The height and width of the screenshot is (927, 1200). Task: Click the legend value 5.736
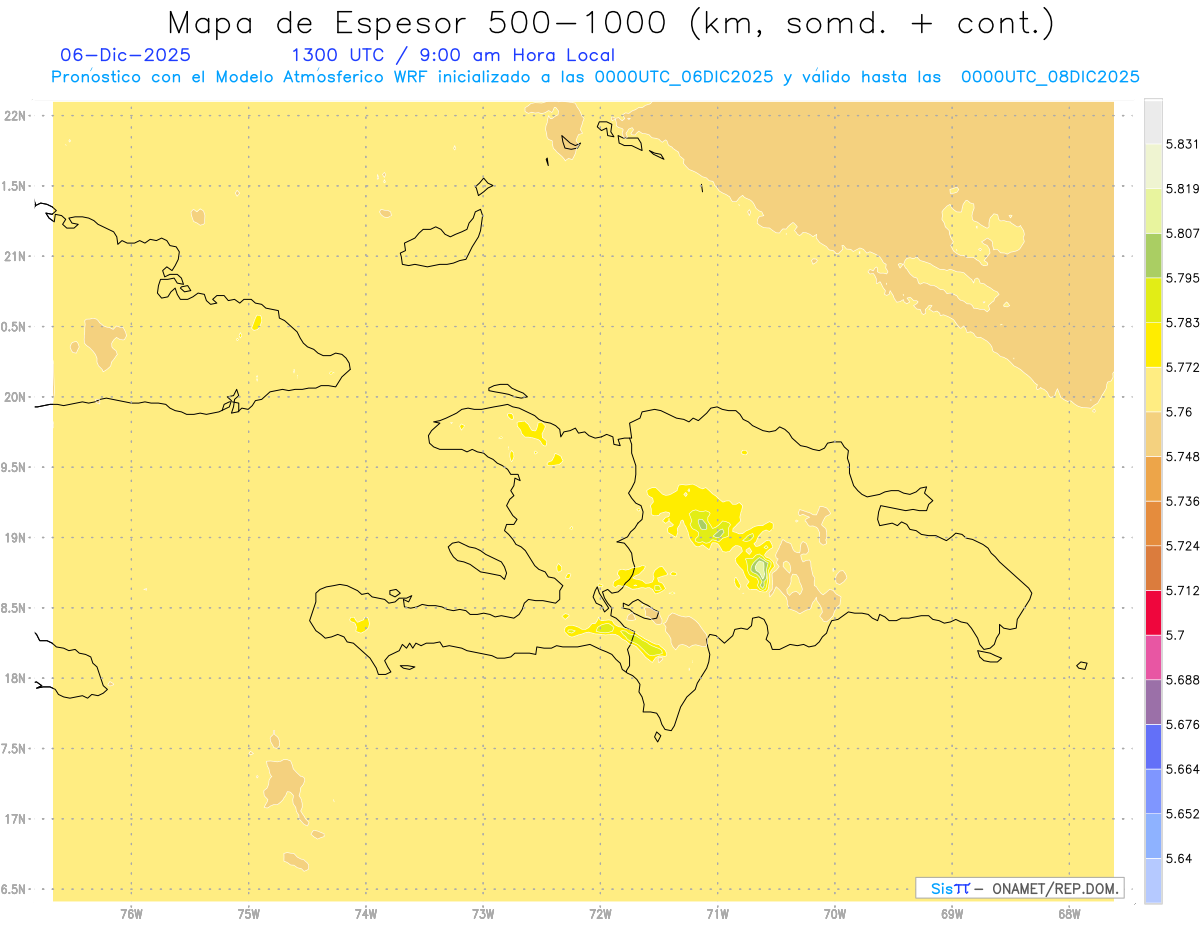[x=1183, y=501]
